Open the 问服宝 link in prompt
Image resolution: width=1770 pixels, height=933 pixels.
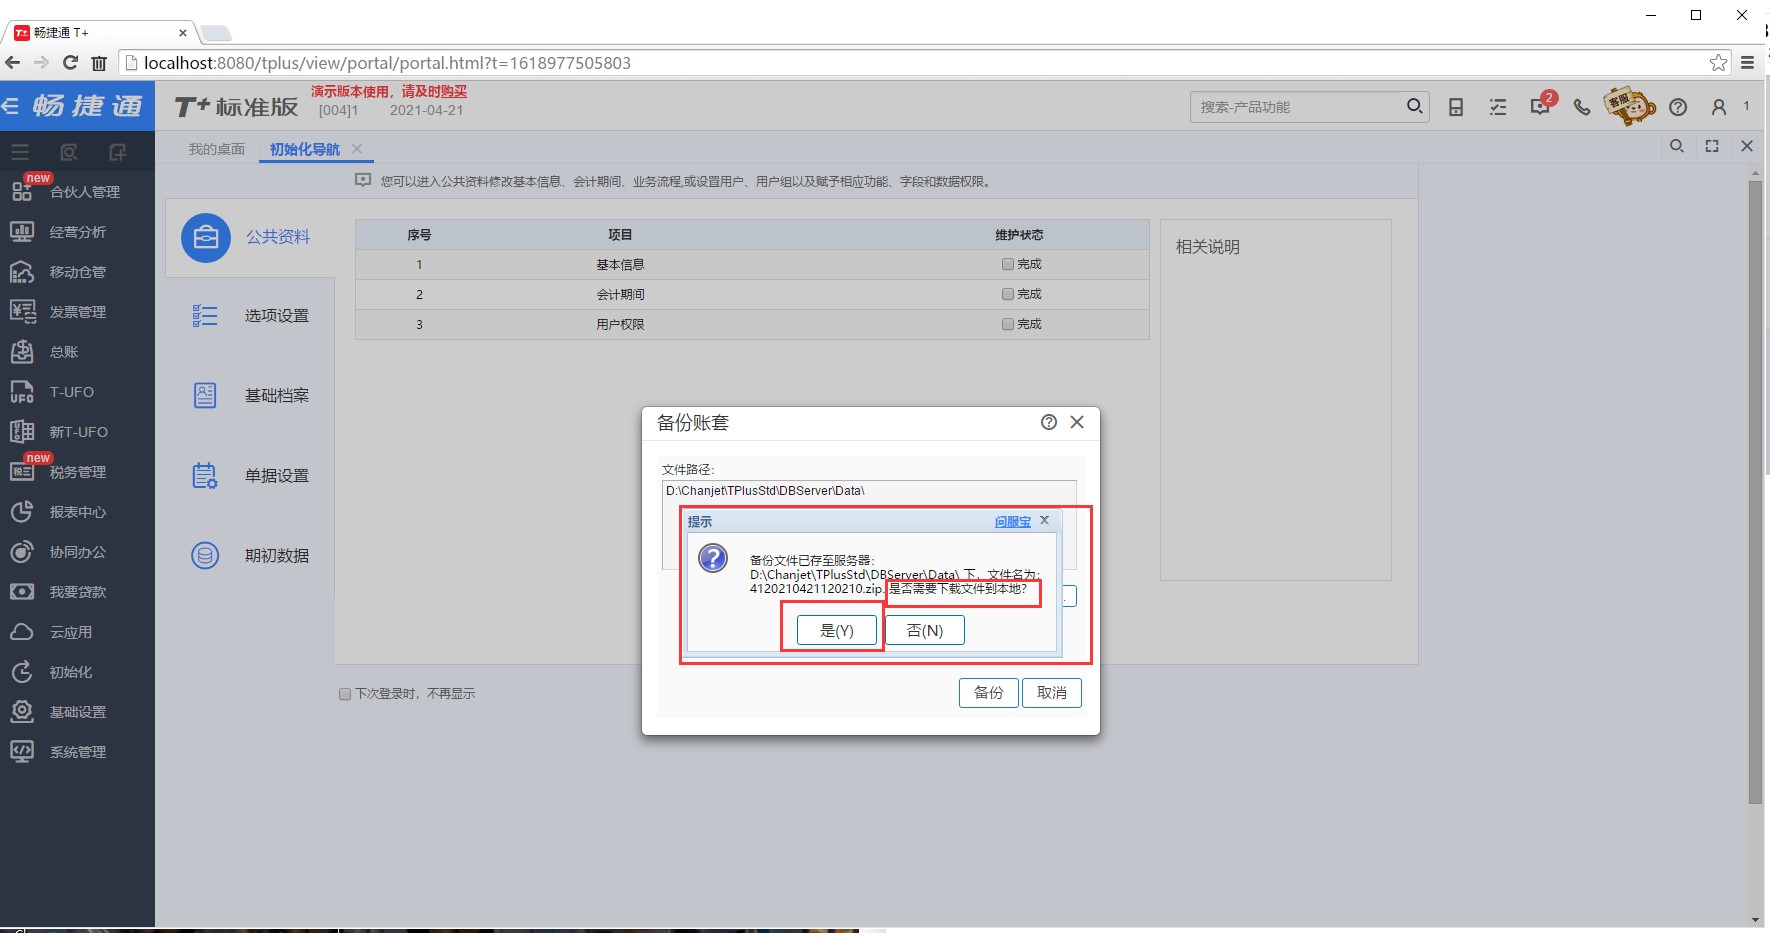pyautogui.click(x=1012, y=521)
